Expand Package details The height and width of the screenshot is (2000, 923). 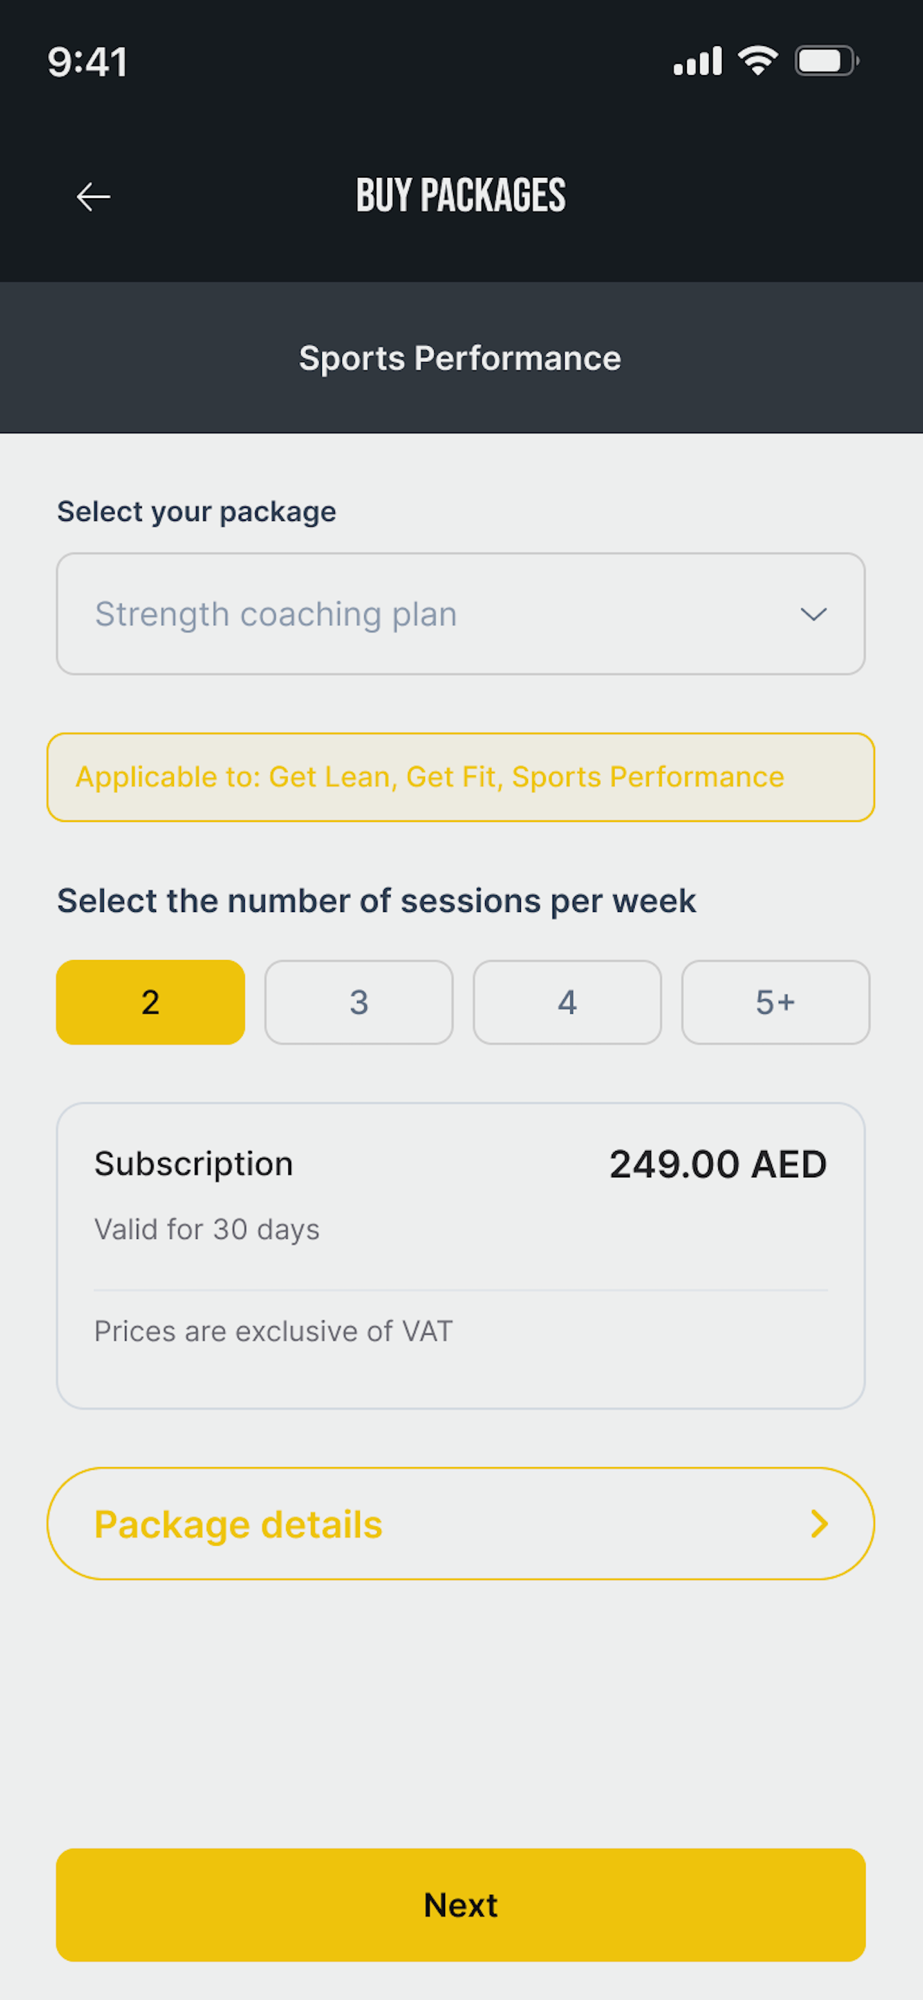[x=460, y=1524]
